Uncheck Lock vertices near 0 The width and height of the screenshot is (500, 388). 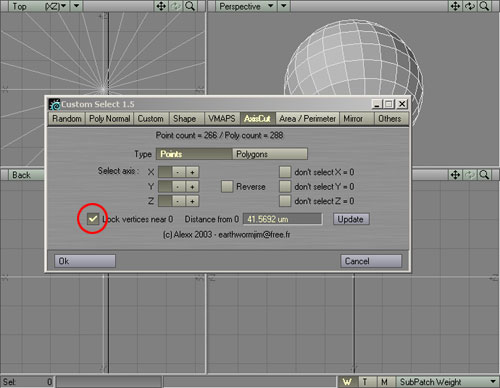click(93, 219)
